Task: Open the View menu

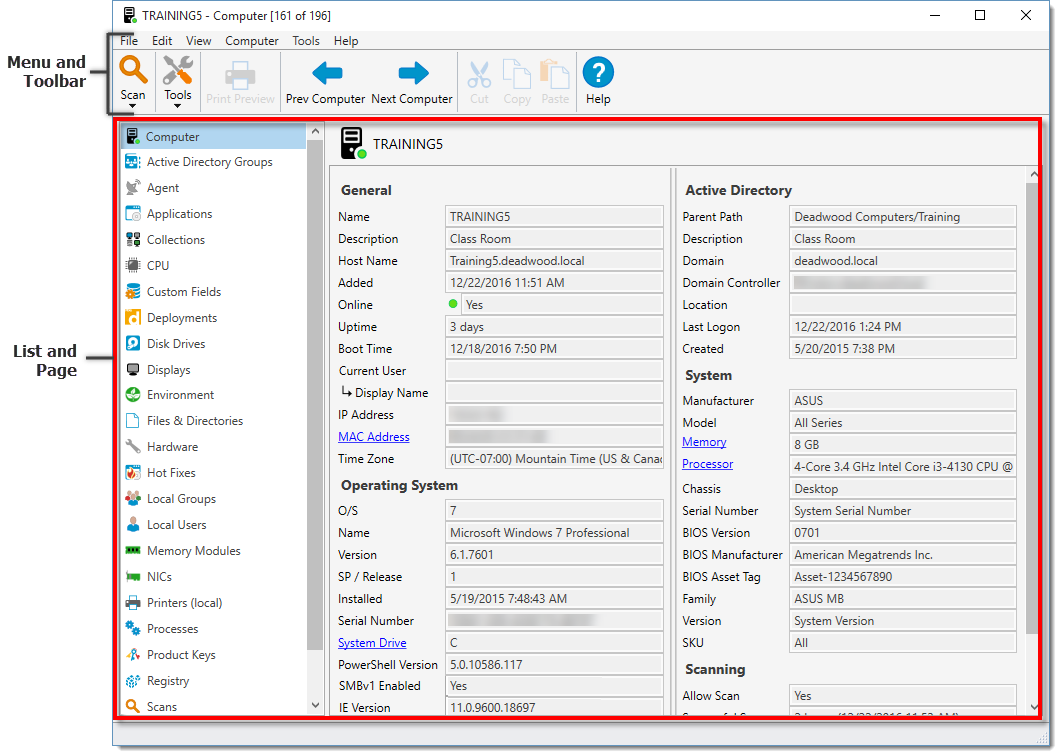Action: 199,41
